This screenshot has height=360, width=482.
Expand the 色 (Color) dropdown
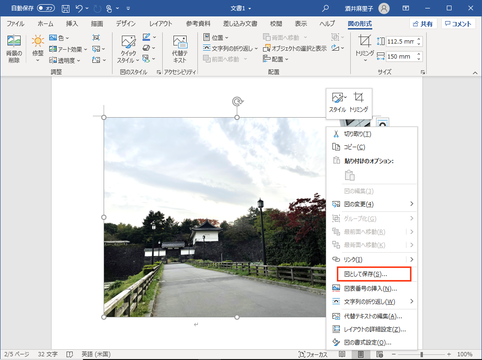coord(59,38)
